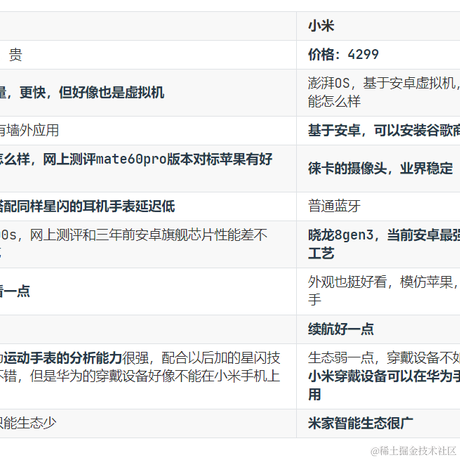Click the 外观也挺好看 cell

pyautogui.click(x=378, y=291)
